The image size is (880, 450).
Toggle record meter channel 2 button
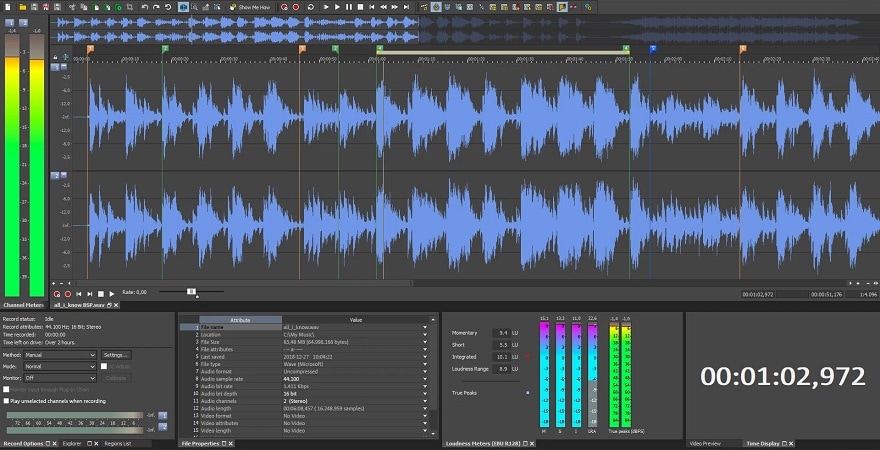[x=163, y=427]
